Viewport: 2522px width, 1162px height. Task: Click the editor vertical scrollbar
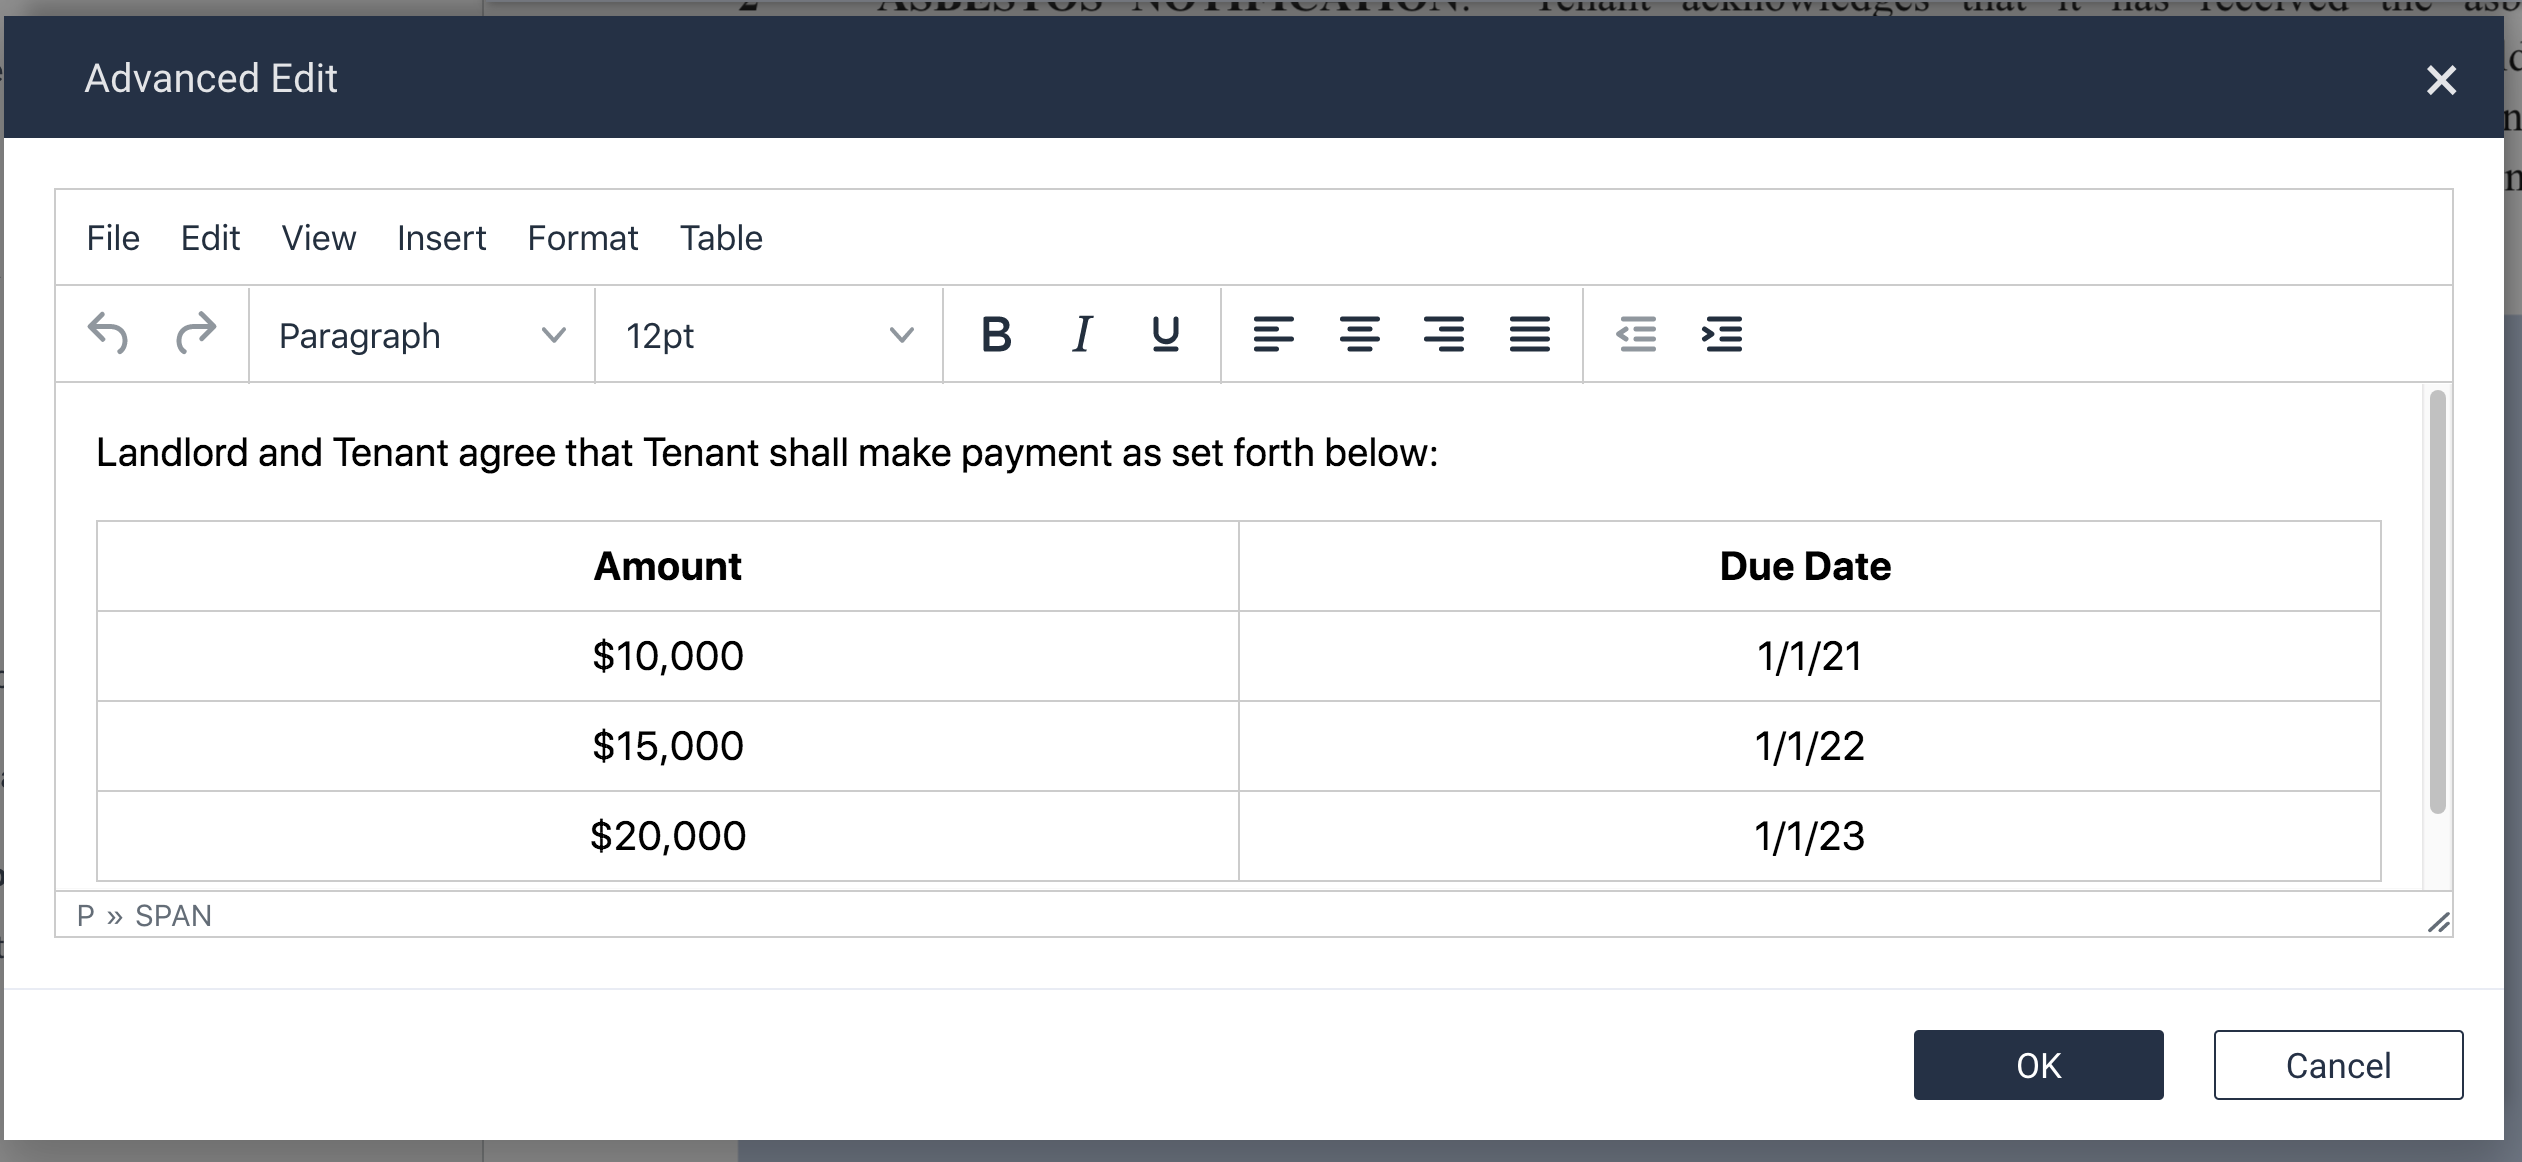pyautogui.click(x=2437, y=600)
